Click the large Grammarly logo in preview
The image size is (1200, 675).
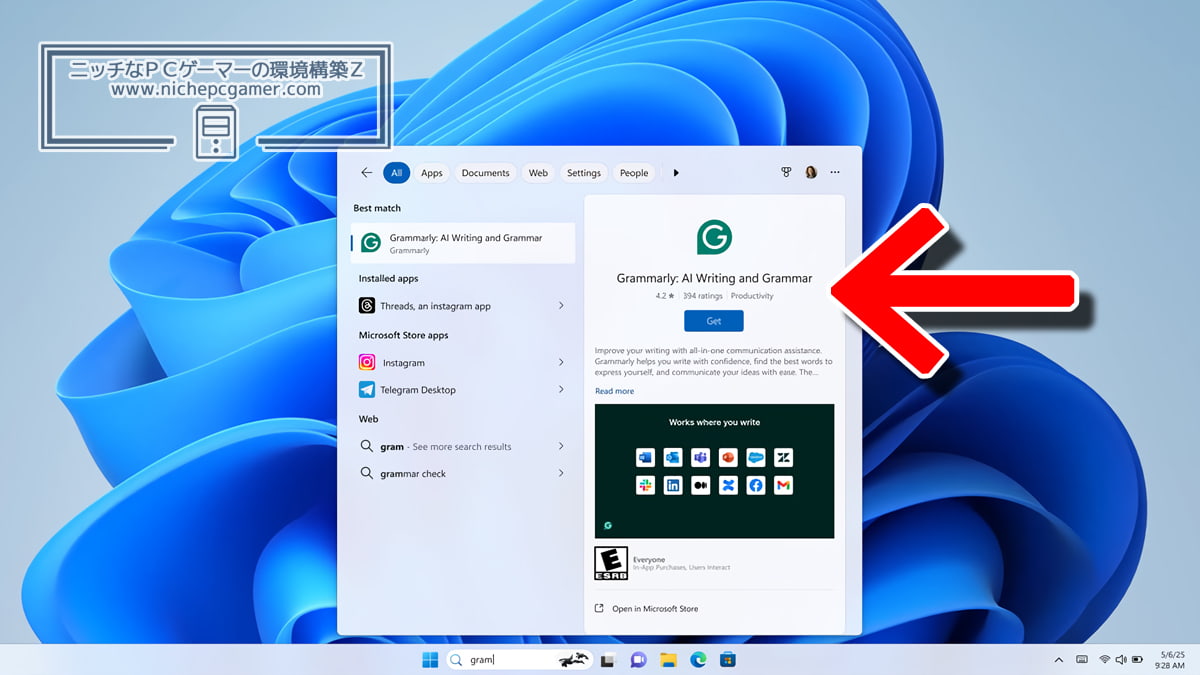click(714, 237)
